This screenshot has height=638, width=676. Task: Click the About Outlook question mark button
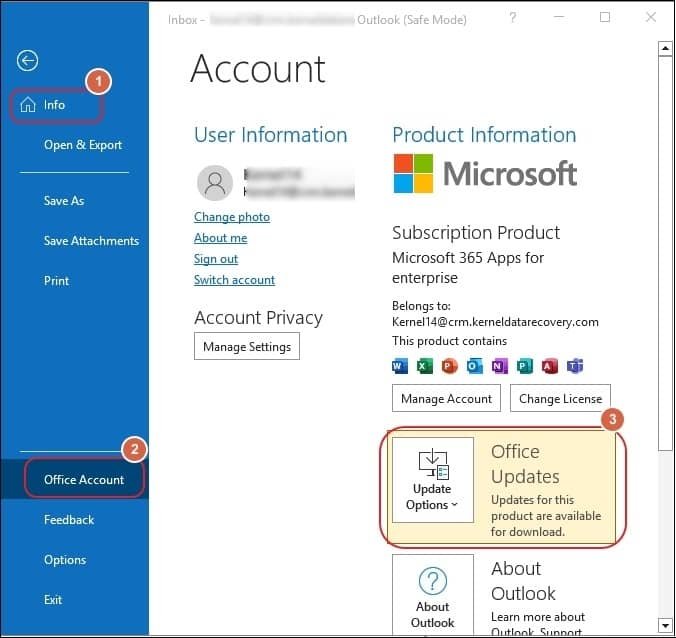(433, 597)
